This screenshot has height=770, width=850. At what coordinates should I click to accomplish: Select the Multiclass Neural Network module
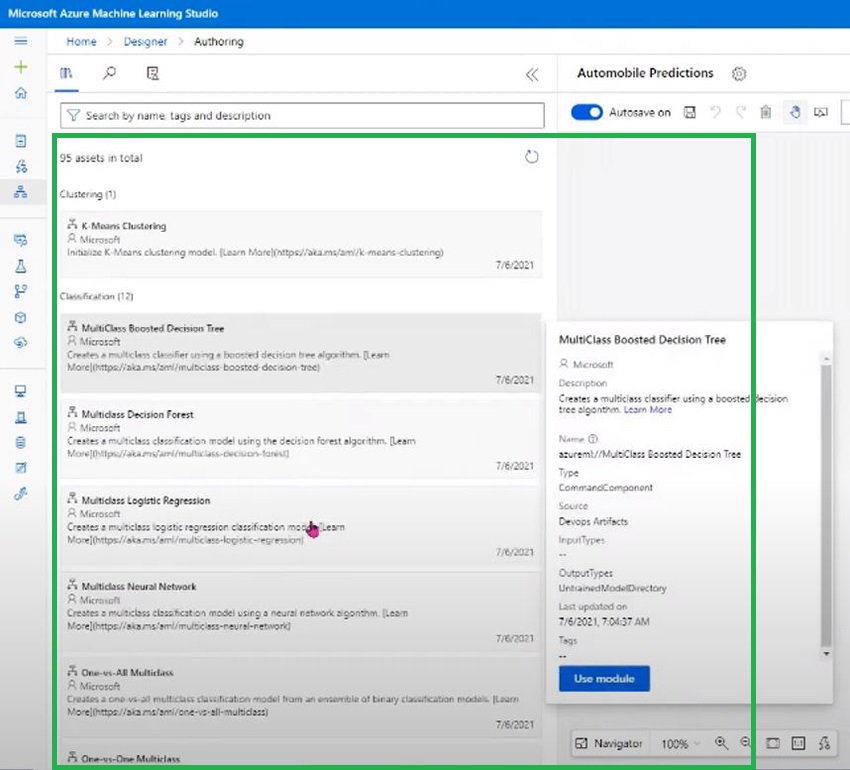point(301,611)
